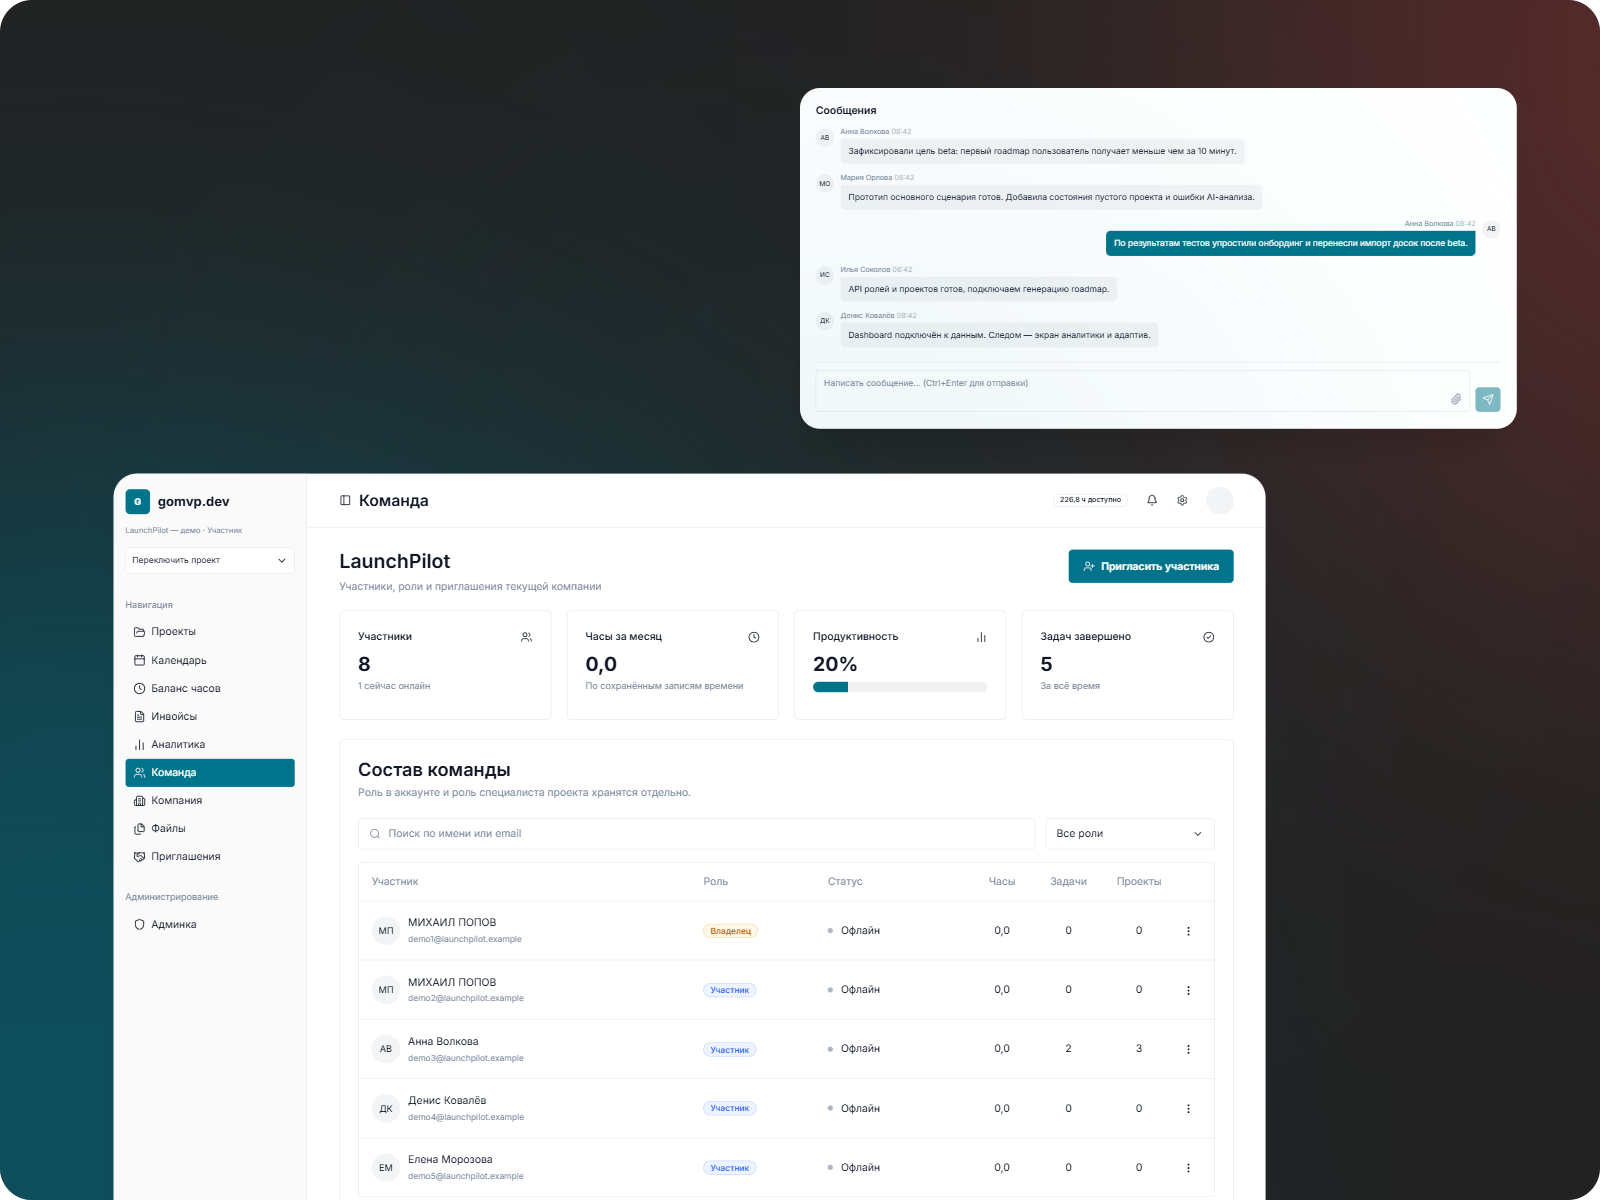Image resolution: width=1600 pixels, height=1200 pixels.
Task: Send message with paper plane button
Action: coord(1488,399)
